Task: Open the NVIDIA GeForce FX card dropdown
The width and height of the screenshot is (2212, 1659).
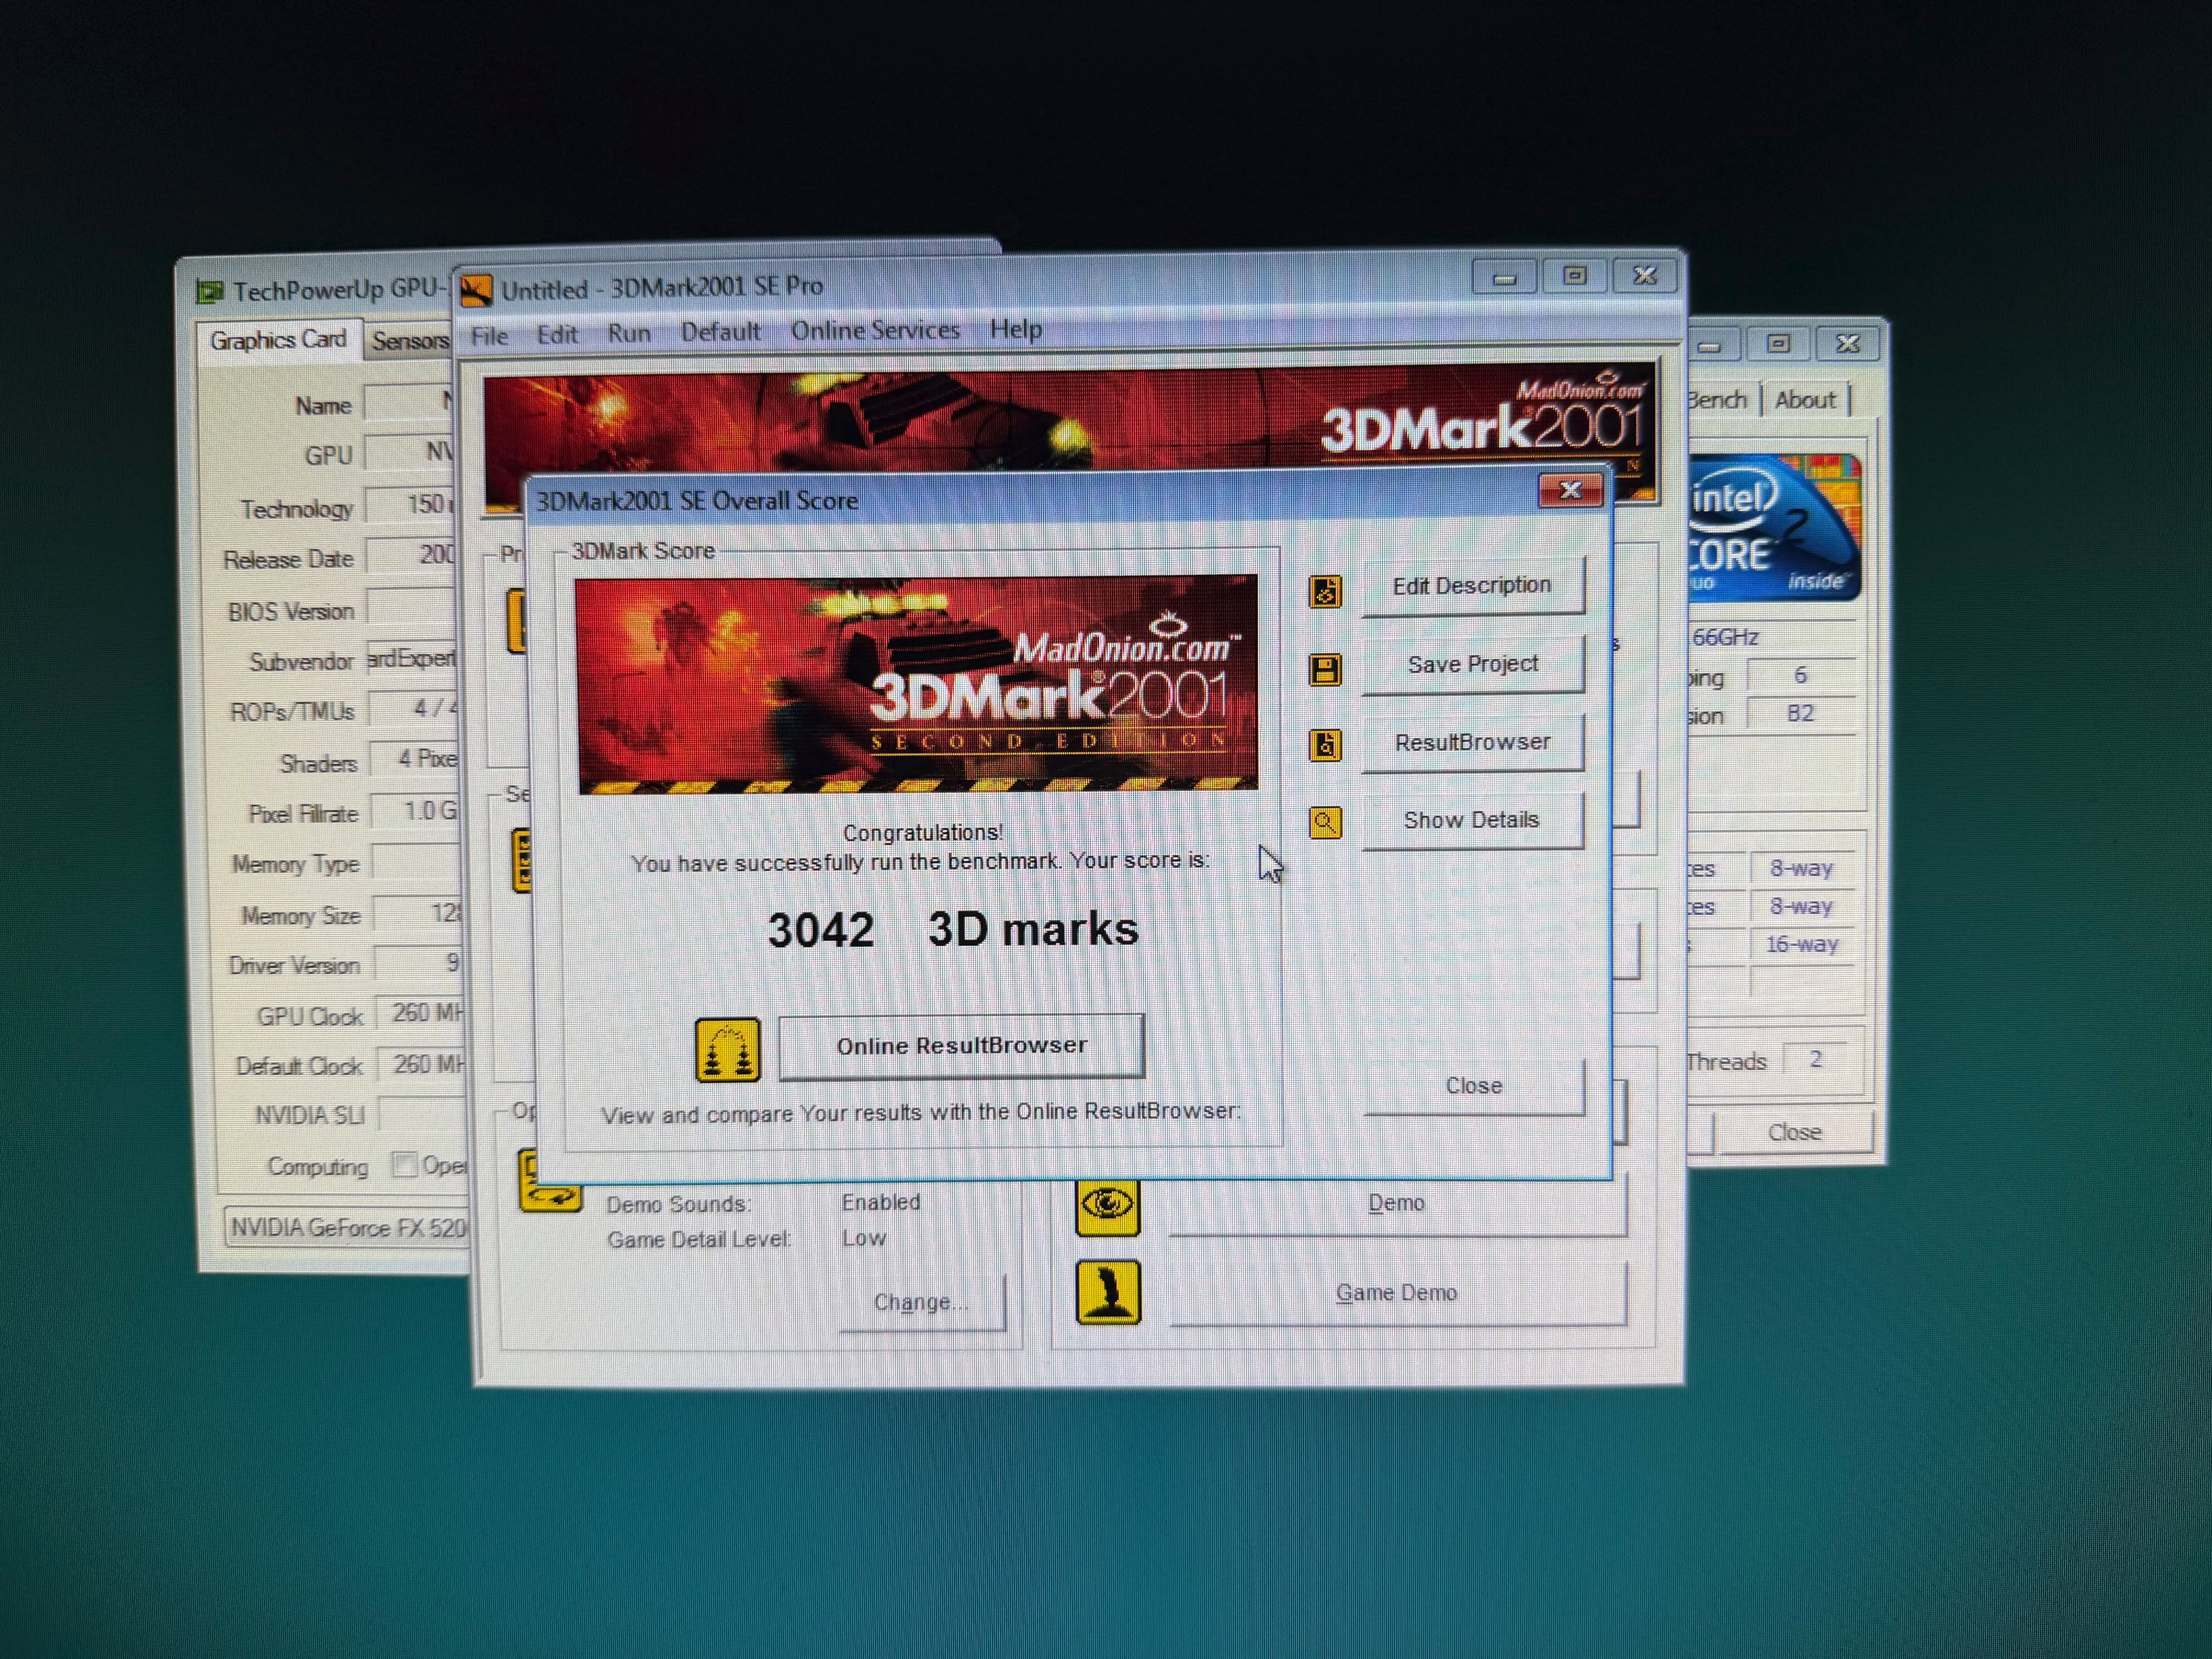Action: (348, 1227)
